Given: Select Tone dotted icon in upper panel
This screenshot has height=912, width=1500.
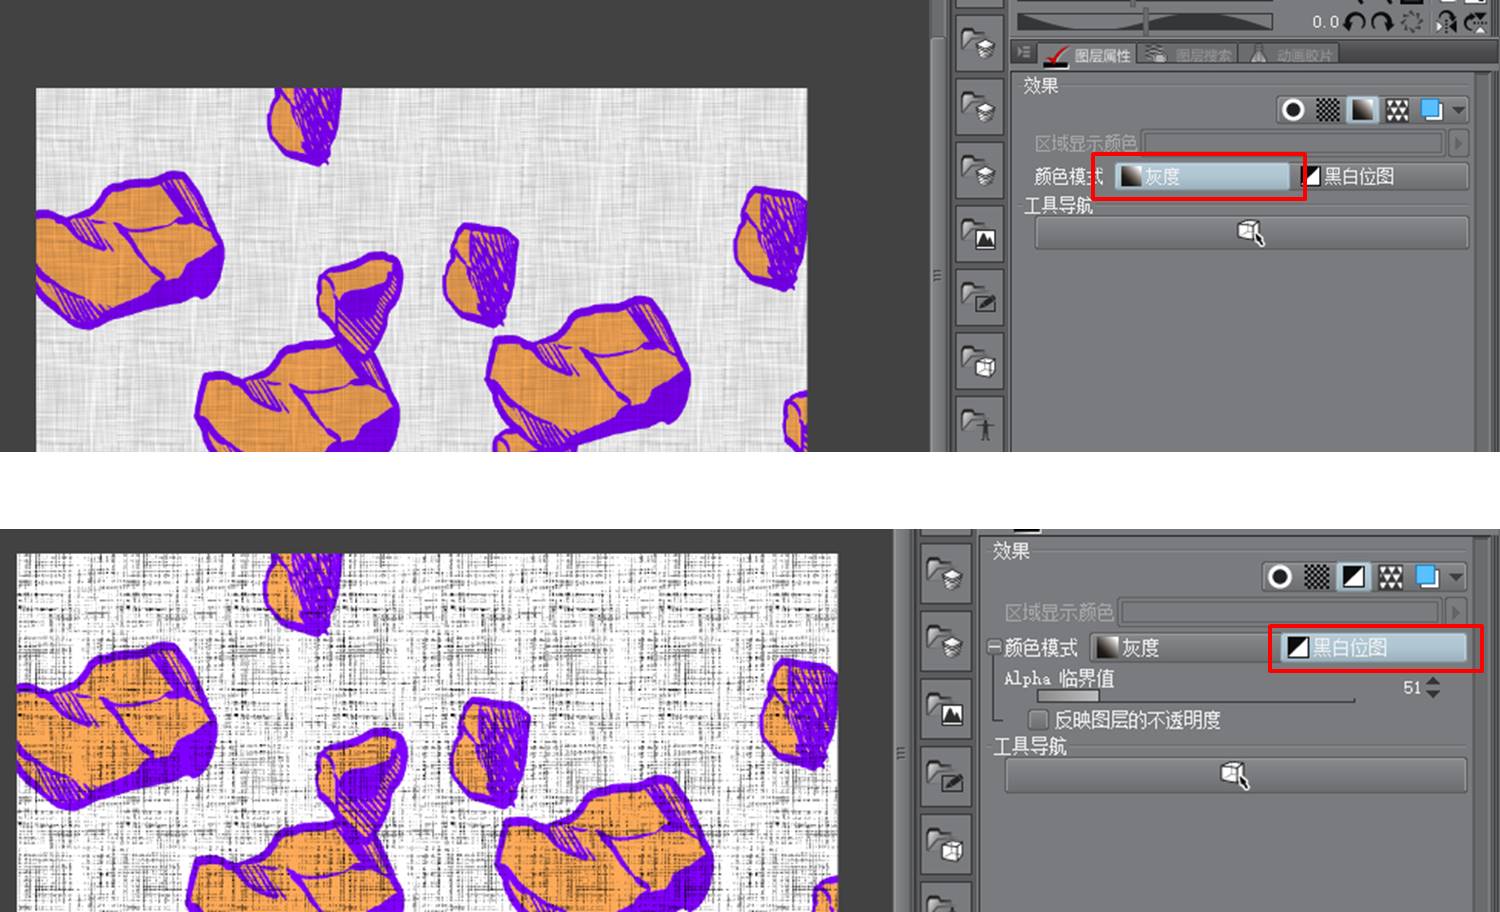Looking at the screenshot, I should click(1328, 110).
